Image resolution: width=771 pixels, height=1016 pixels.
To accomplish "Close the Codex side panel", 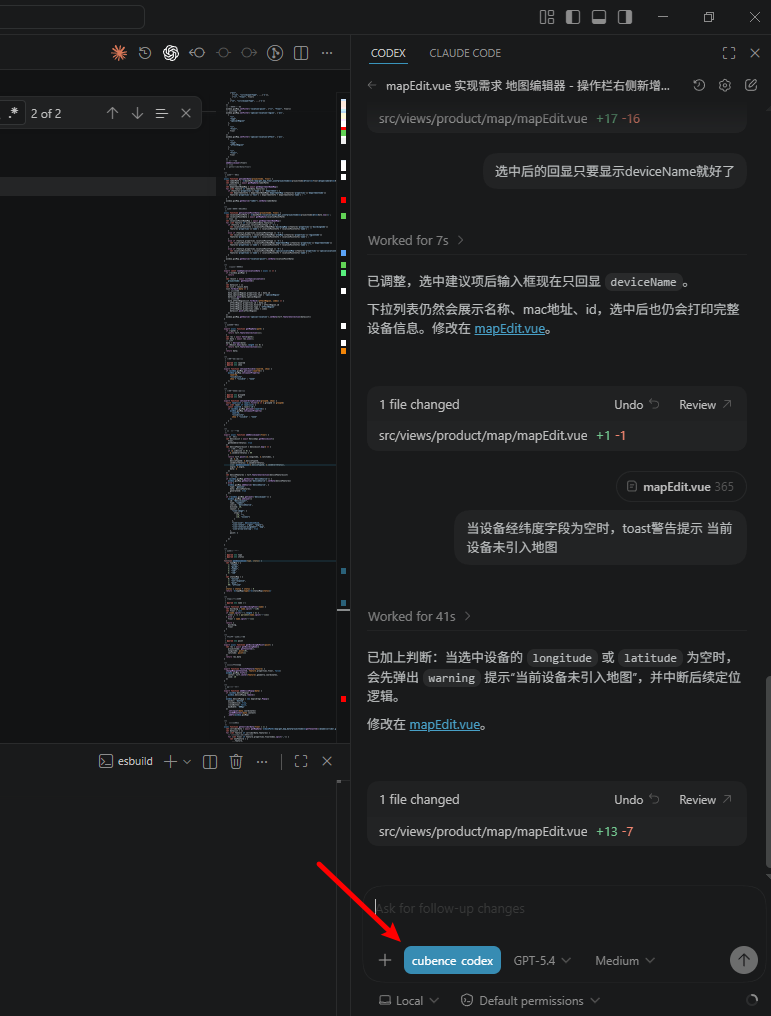I will 755,53.
